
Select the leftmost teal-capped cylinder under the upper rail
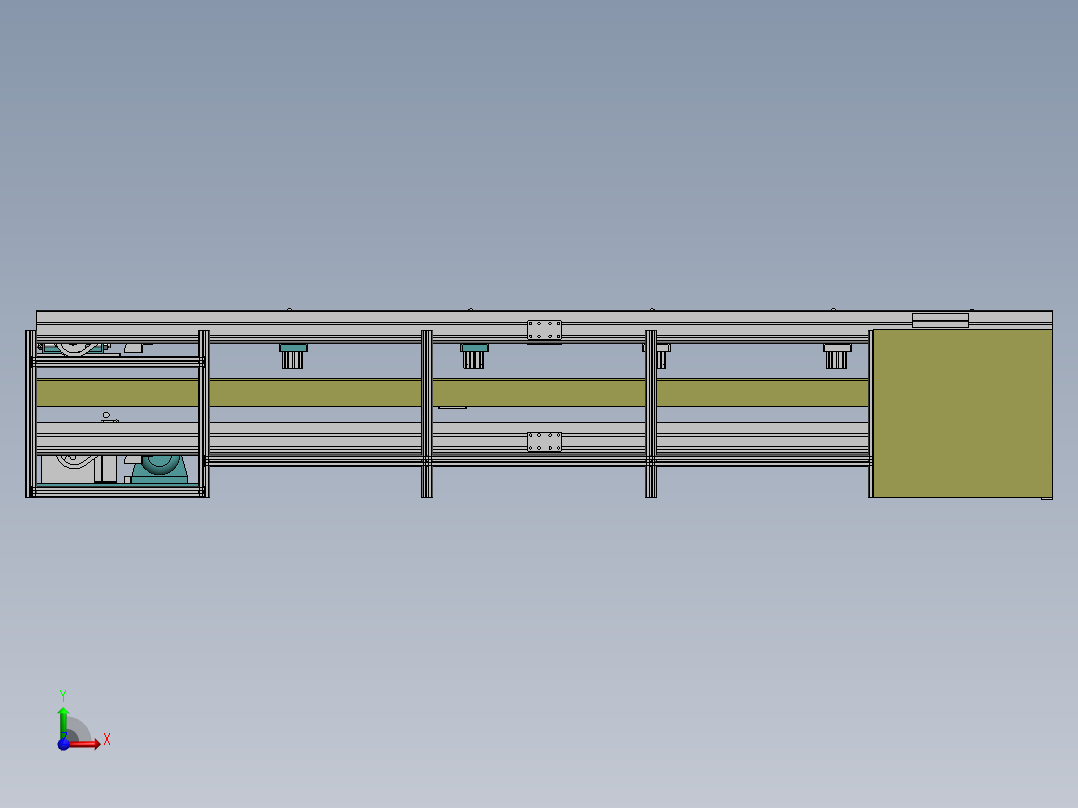(293, 356)
